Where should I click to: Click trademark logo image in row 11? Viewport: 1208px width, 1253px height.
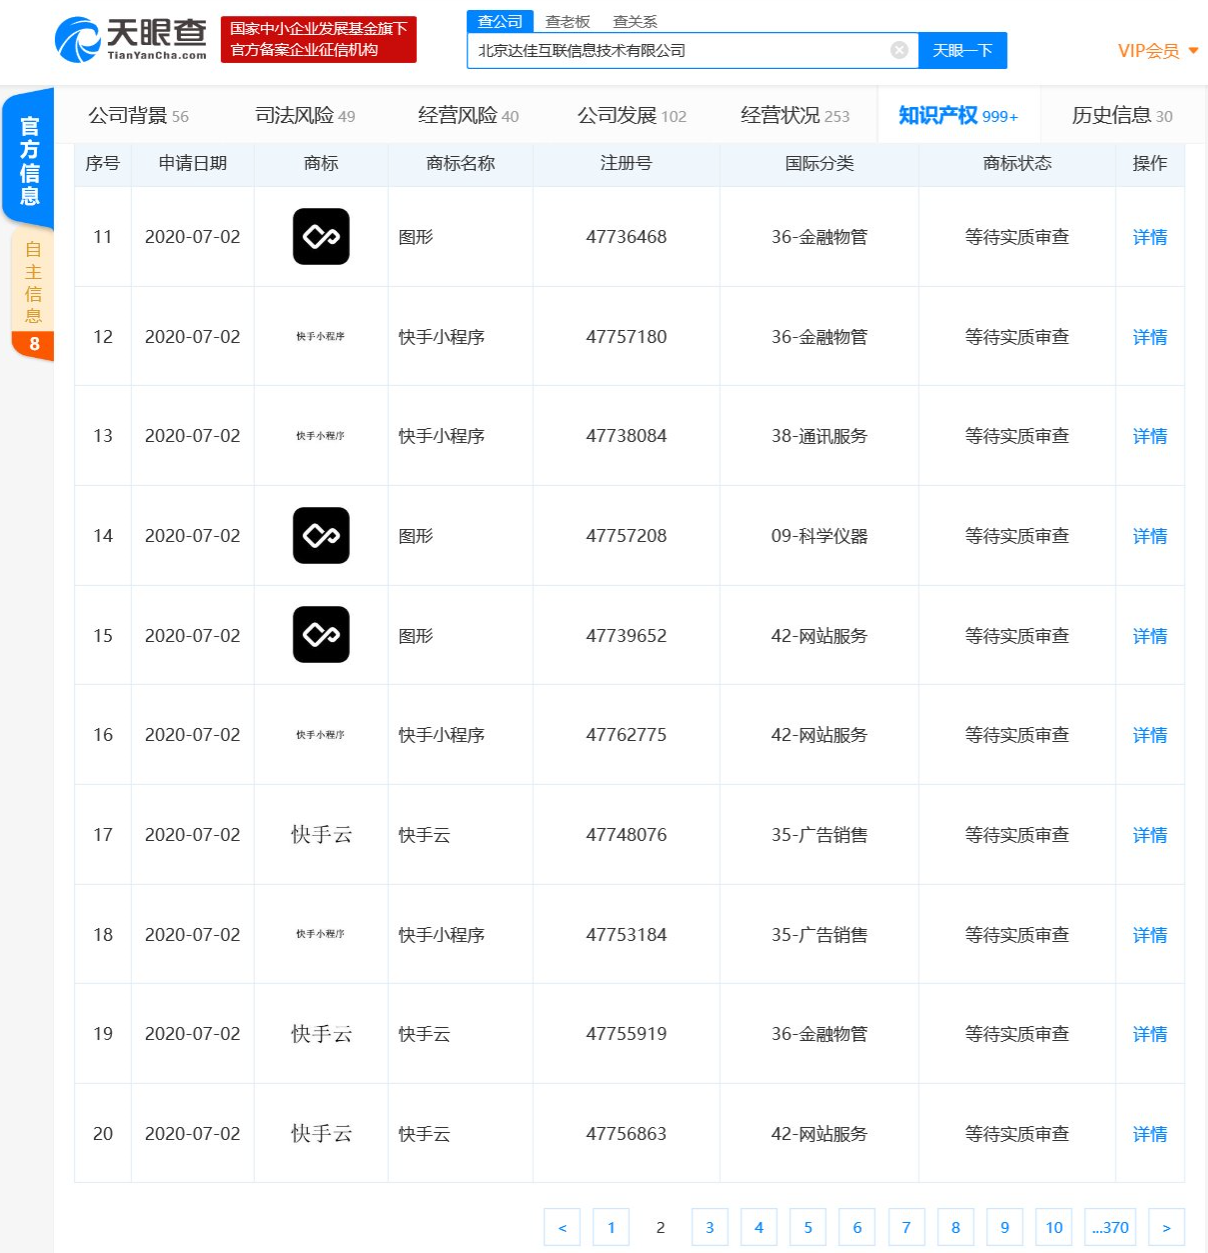point(321,237)
